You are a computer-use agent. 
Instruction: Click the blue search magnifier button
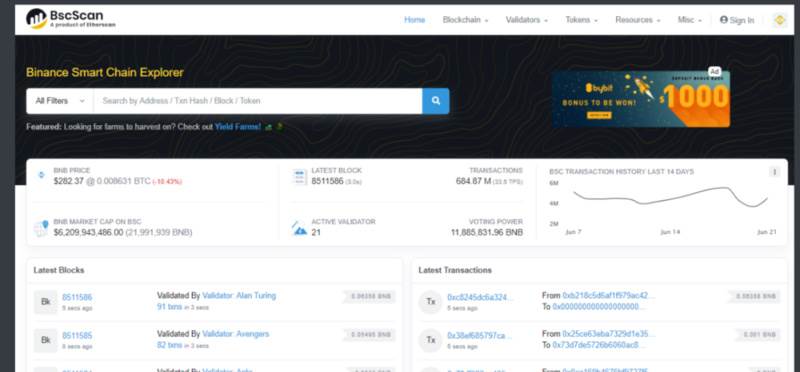coord(436,101)
